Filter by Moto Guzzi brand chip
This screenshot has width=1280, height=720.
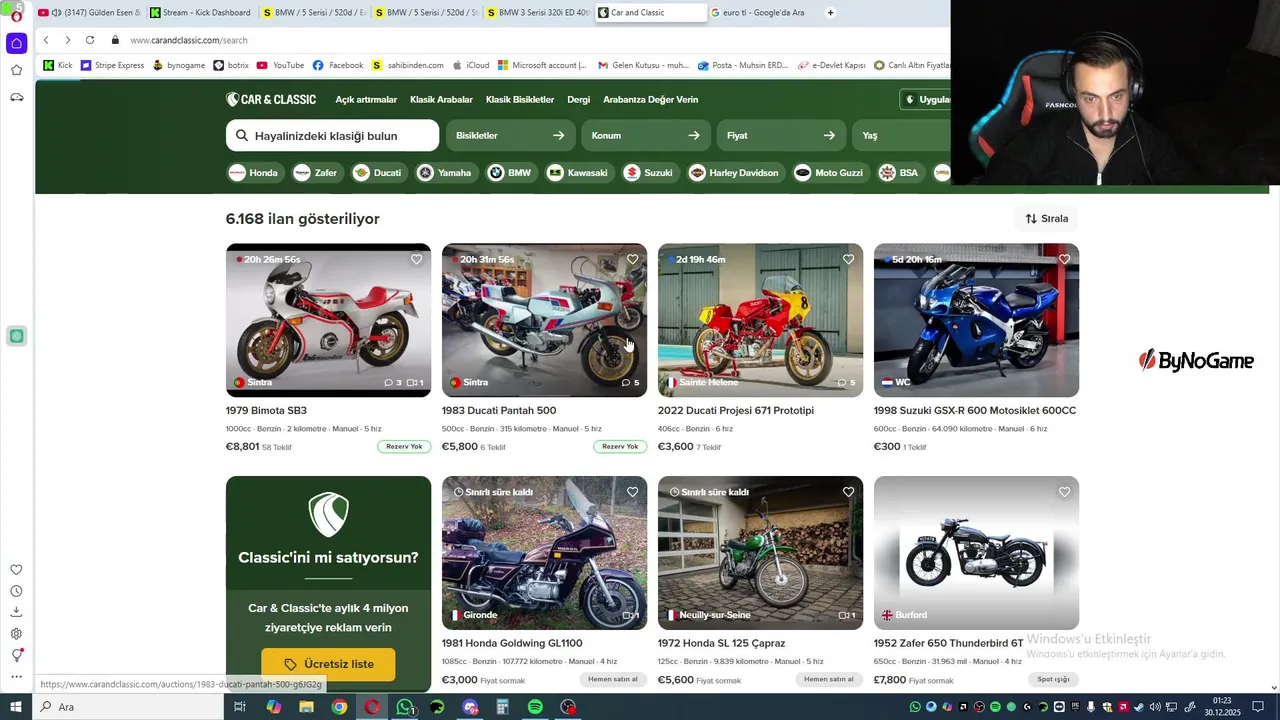(829, 173)
